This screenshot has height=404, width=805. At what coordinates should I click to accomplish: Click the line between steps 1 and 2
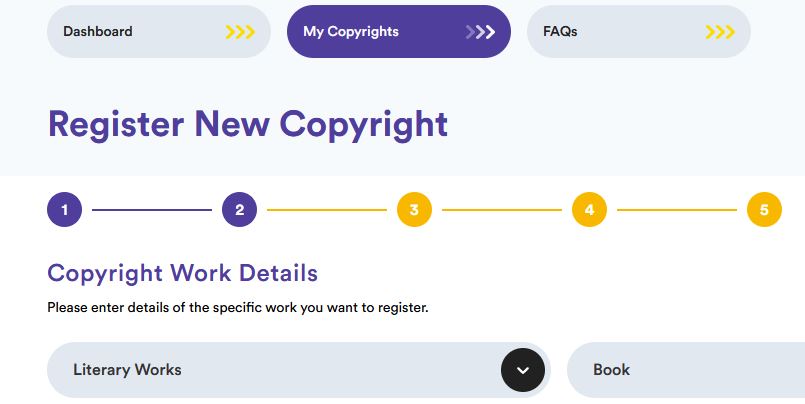(152, 210)
